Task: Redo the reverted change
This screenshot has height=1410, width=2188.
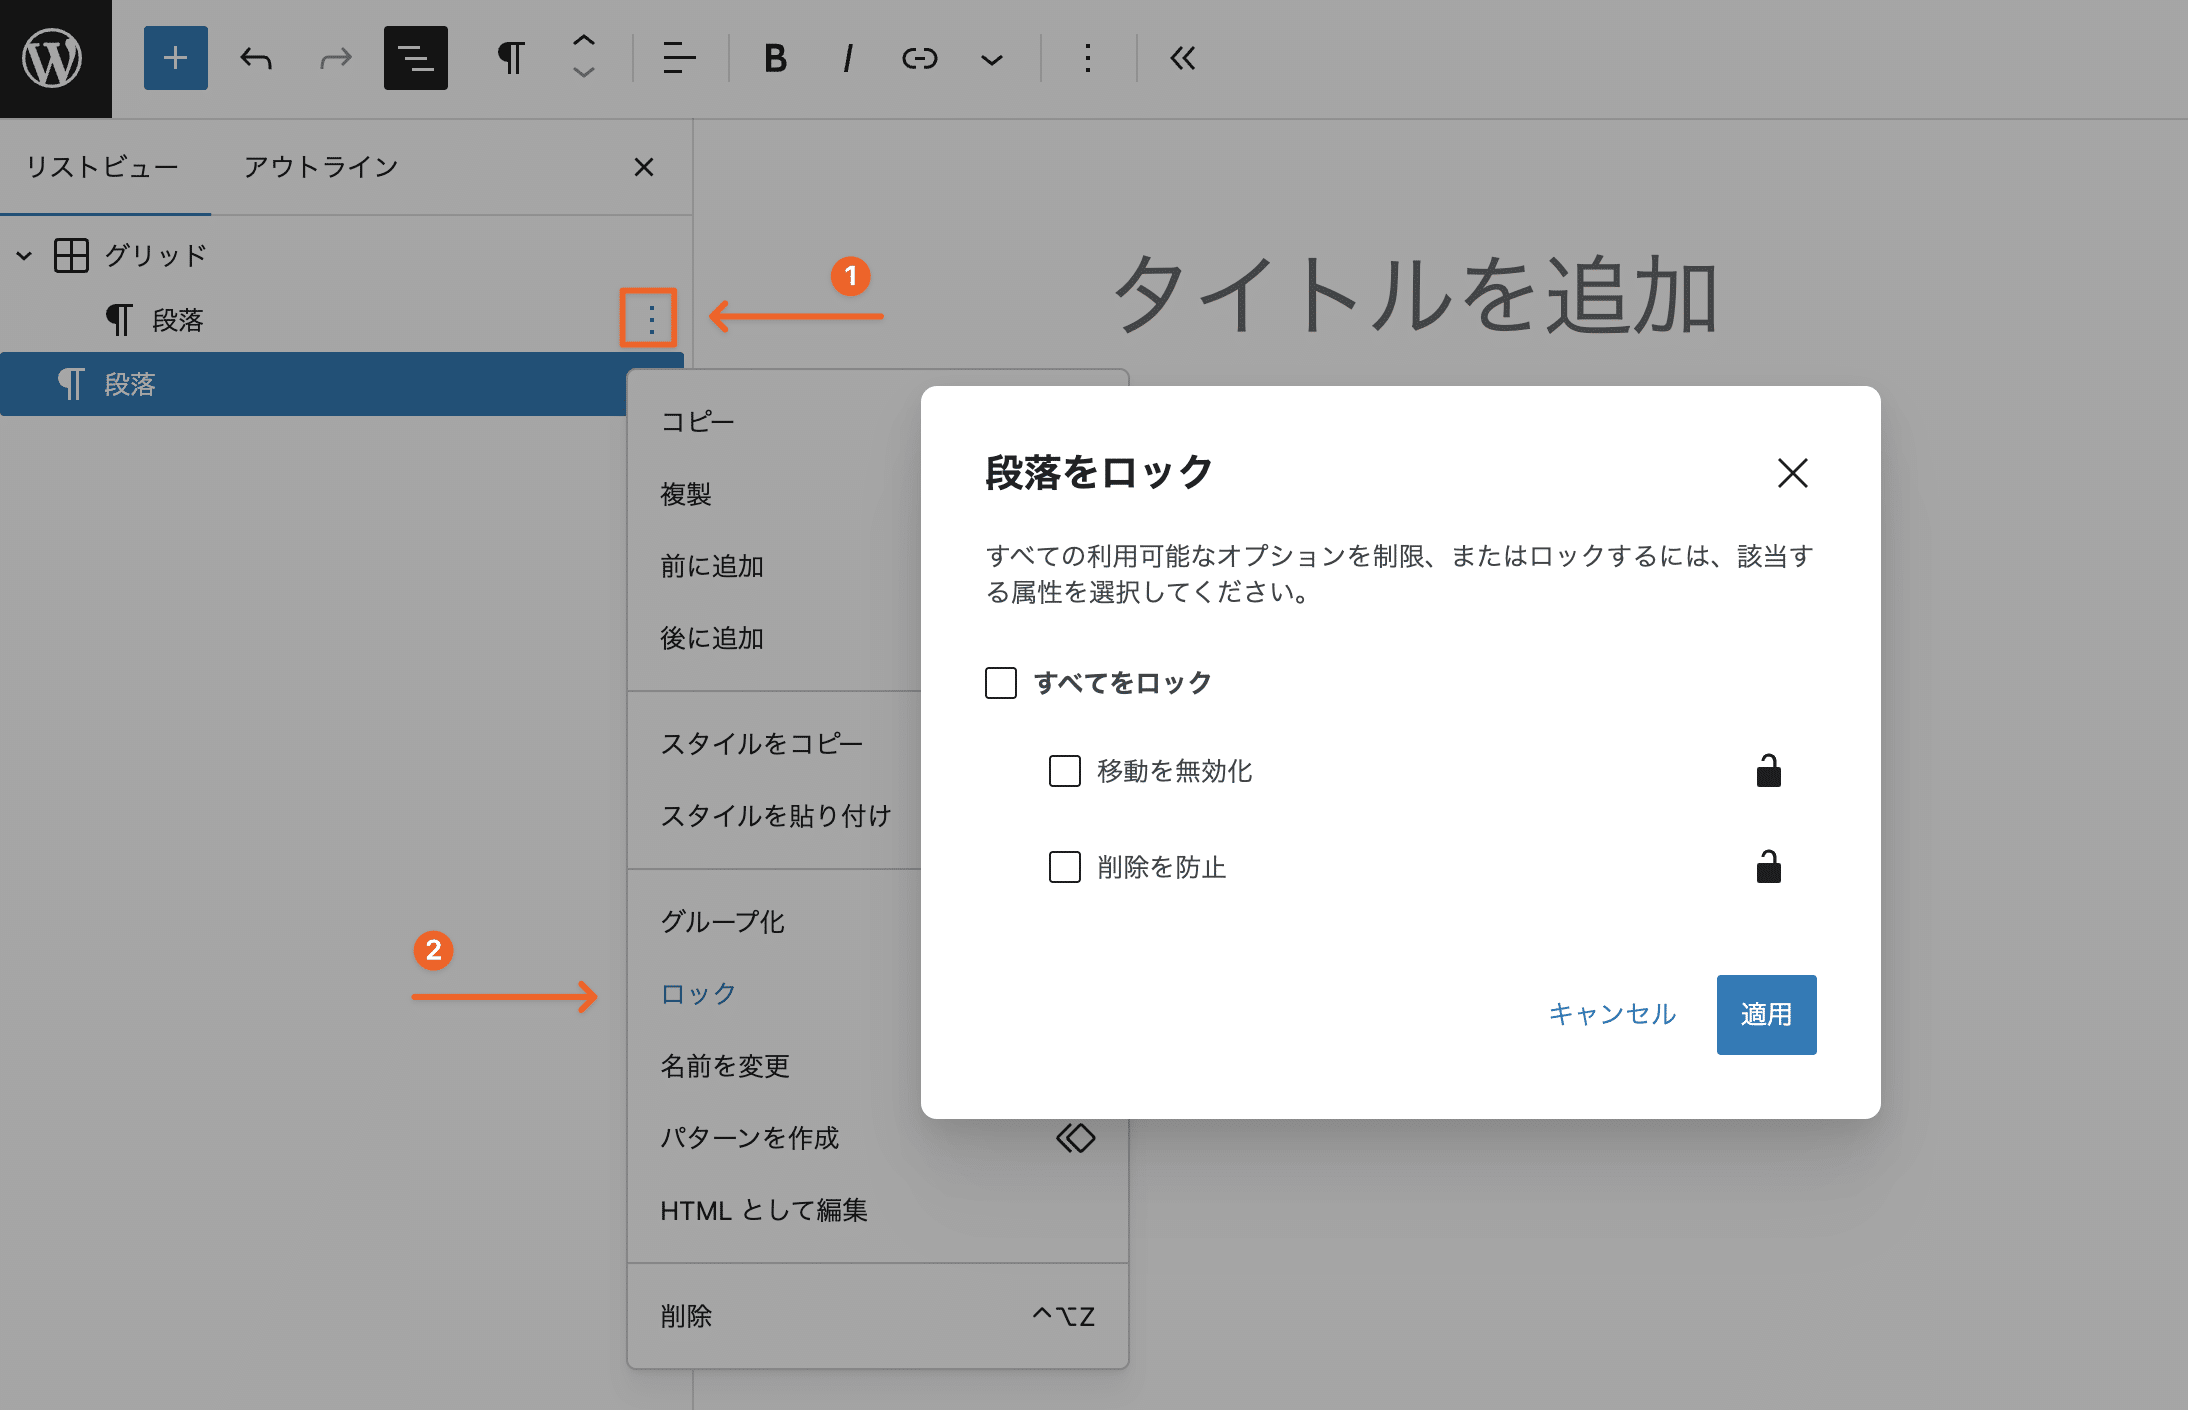Action: pos(336,58)
